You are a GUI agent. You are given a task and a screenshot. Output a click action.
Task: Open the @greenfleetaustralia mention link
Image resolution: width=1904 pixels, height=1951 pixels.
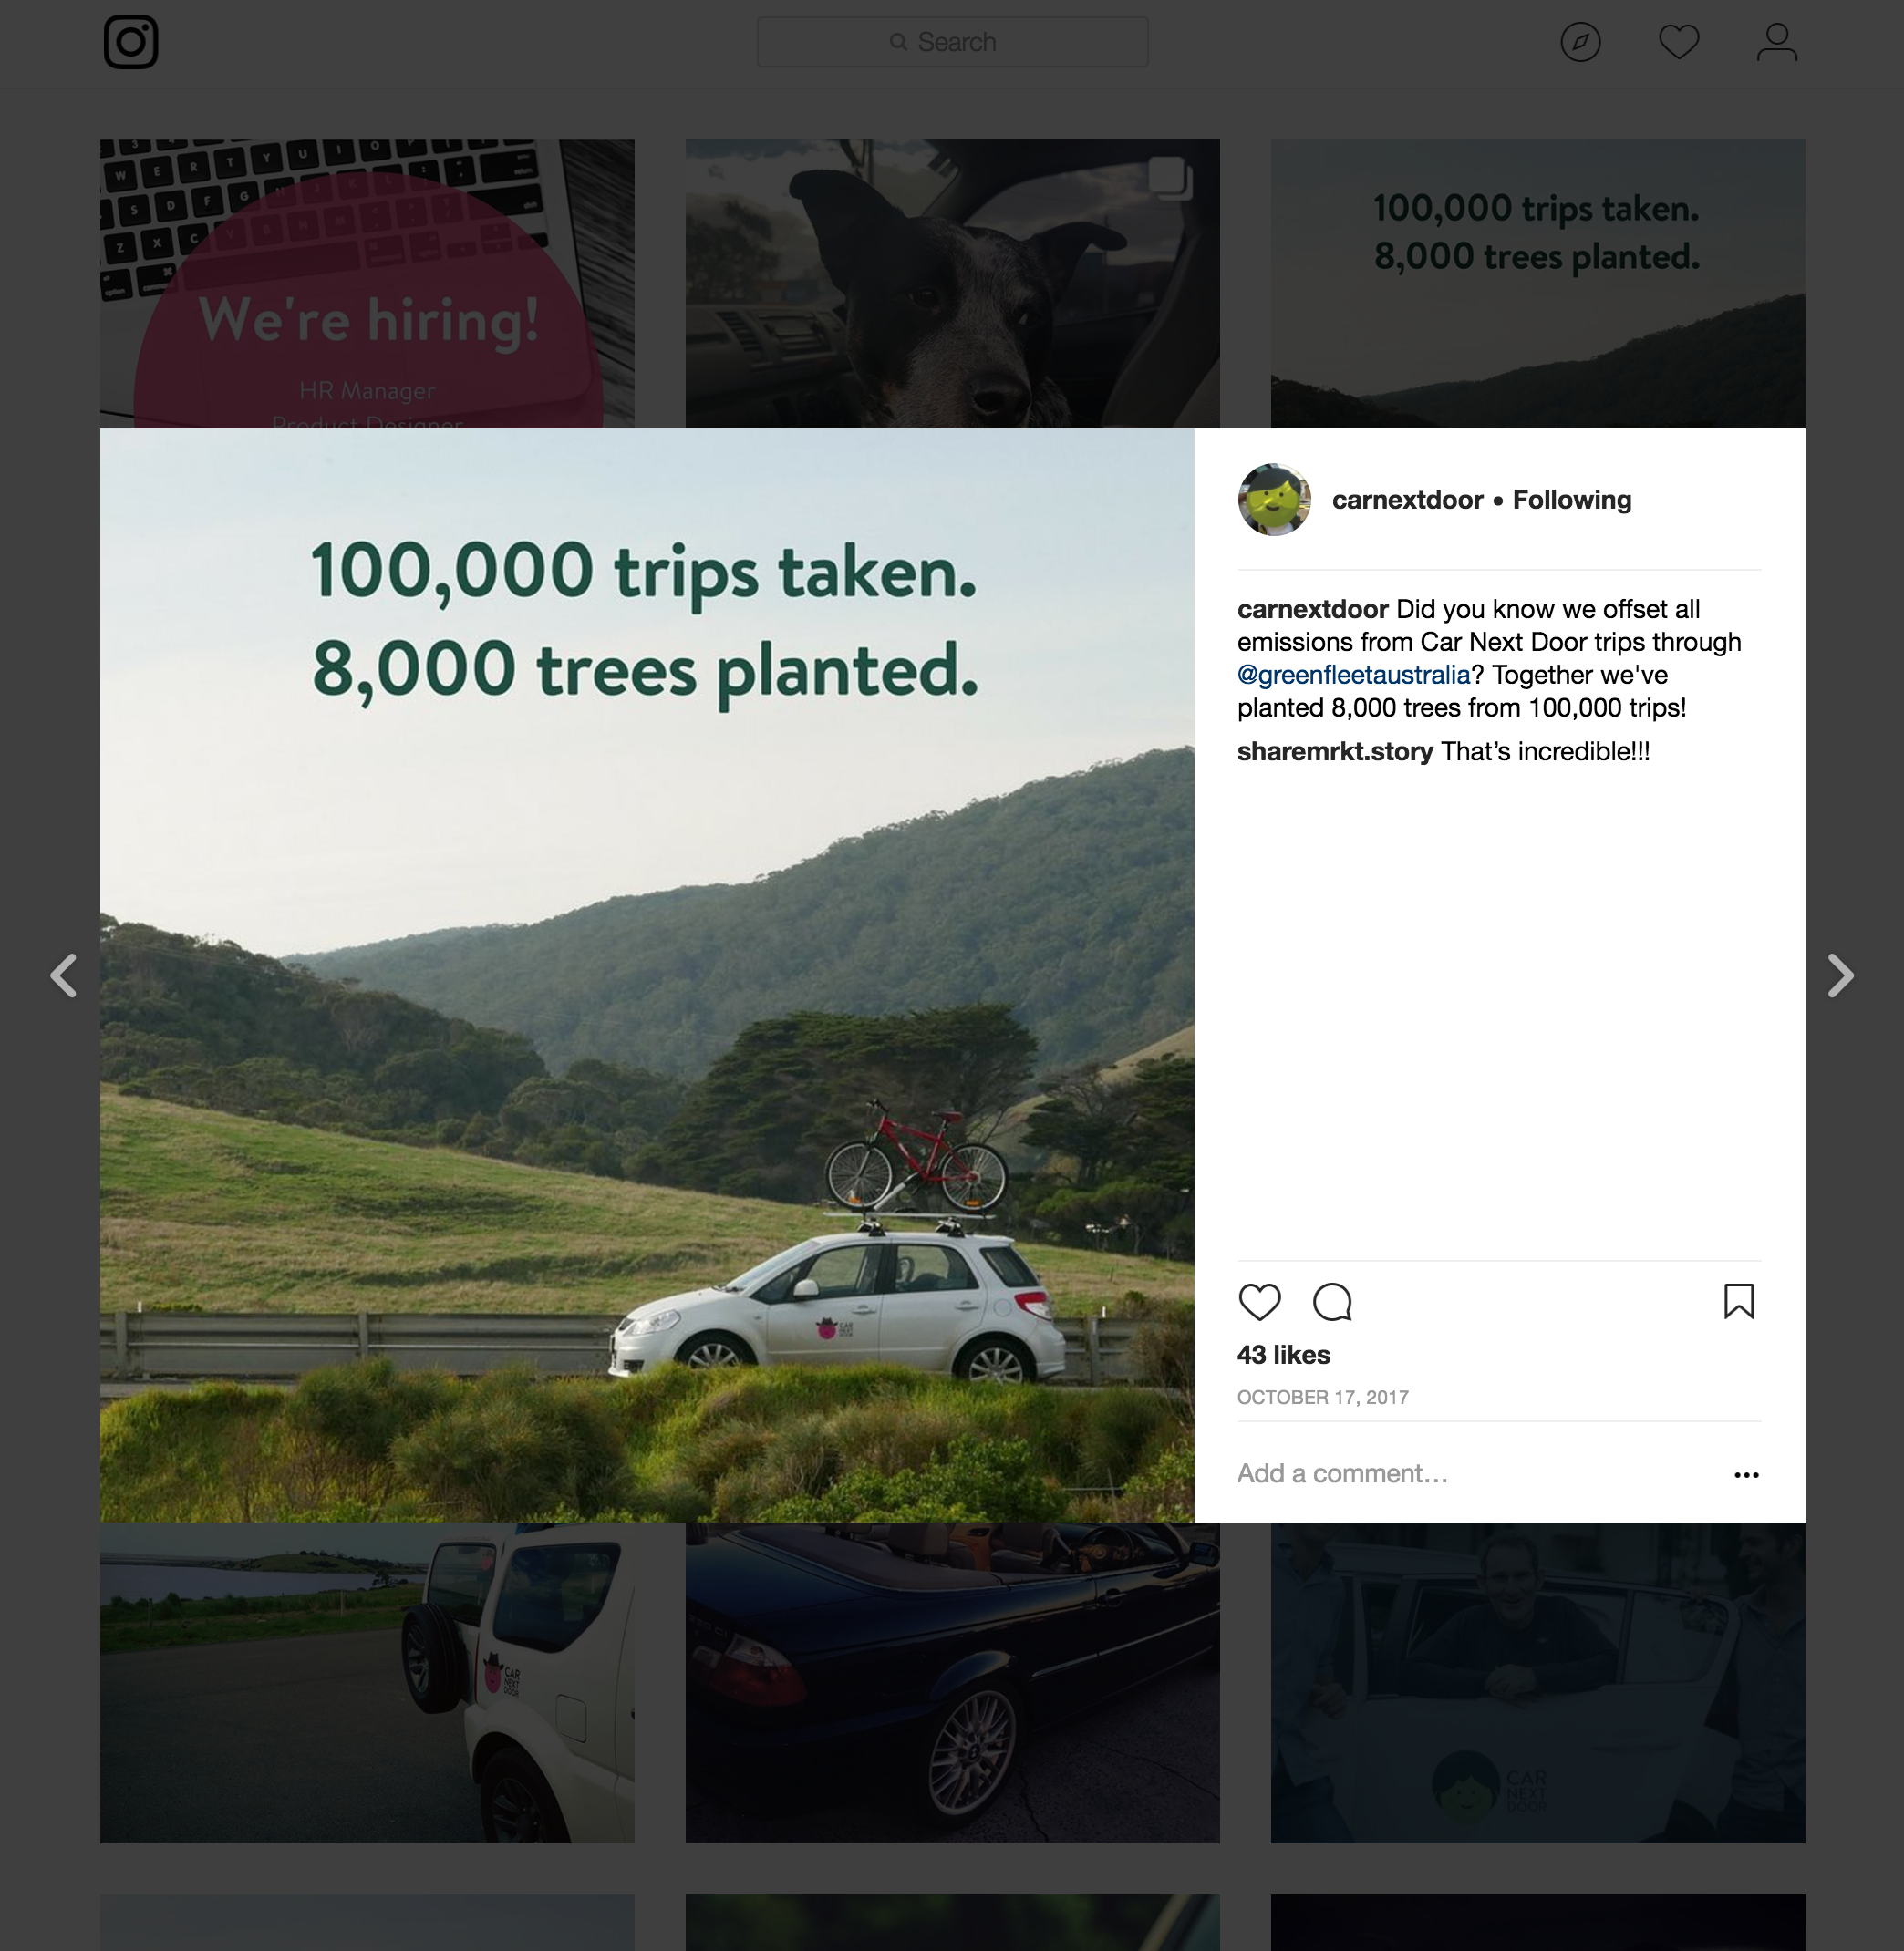pos(1353,675)
